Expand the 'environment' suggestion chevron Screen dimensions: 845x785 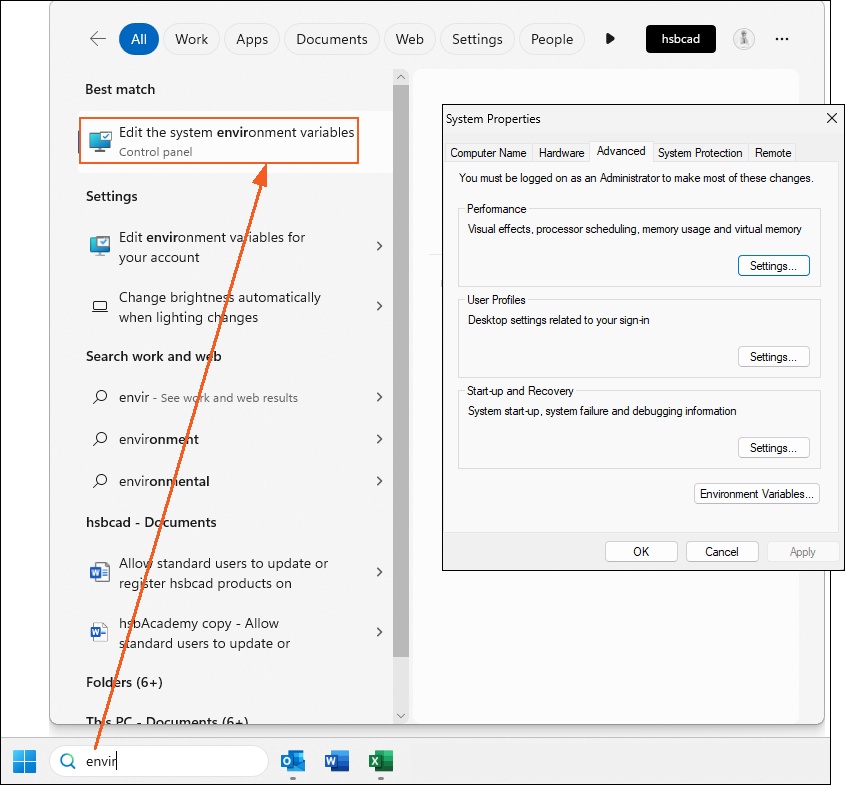pyautogui.click(x=379, y=439)
